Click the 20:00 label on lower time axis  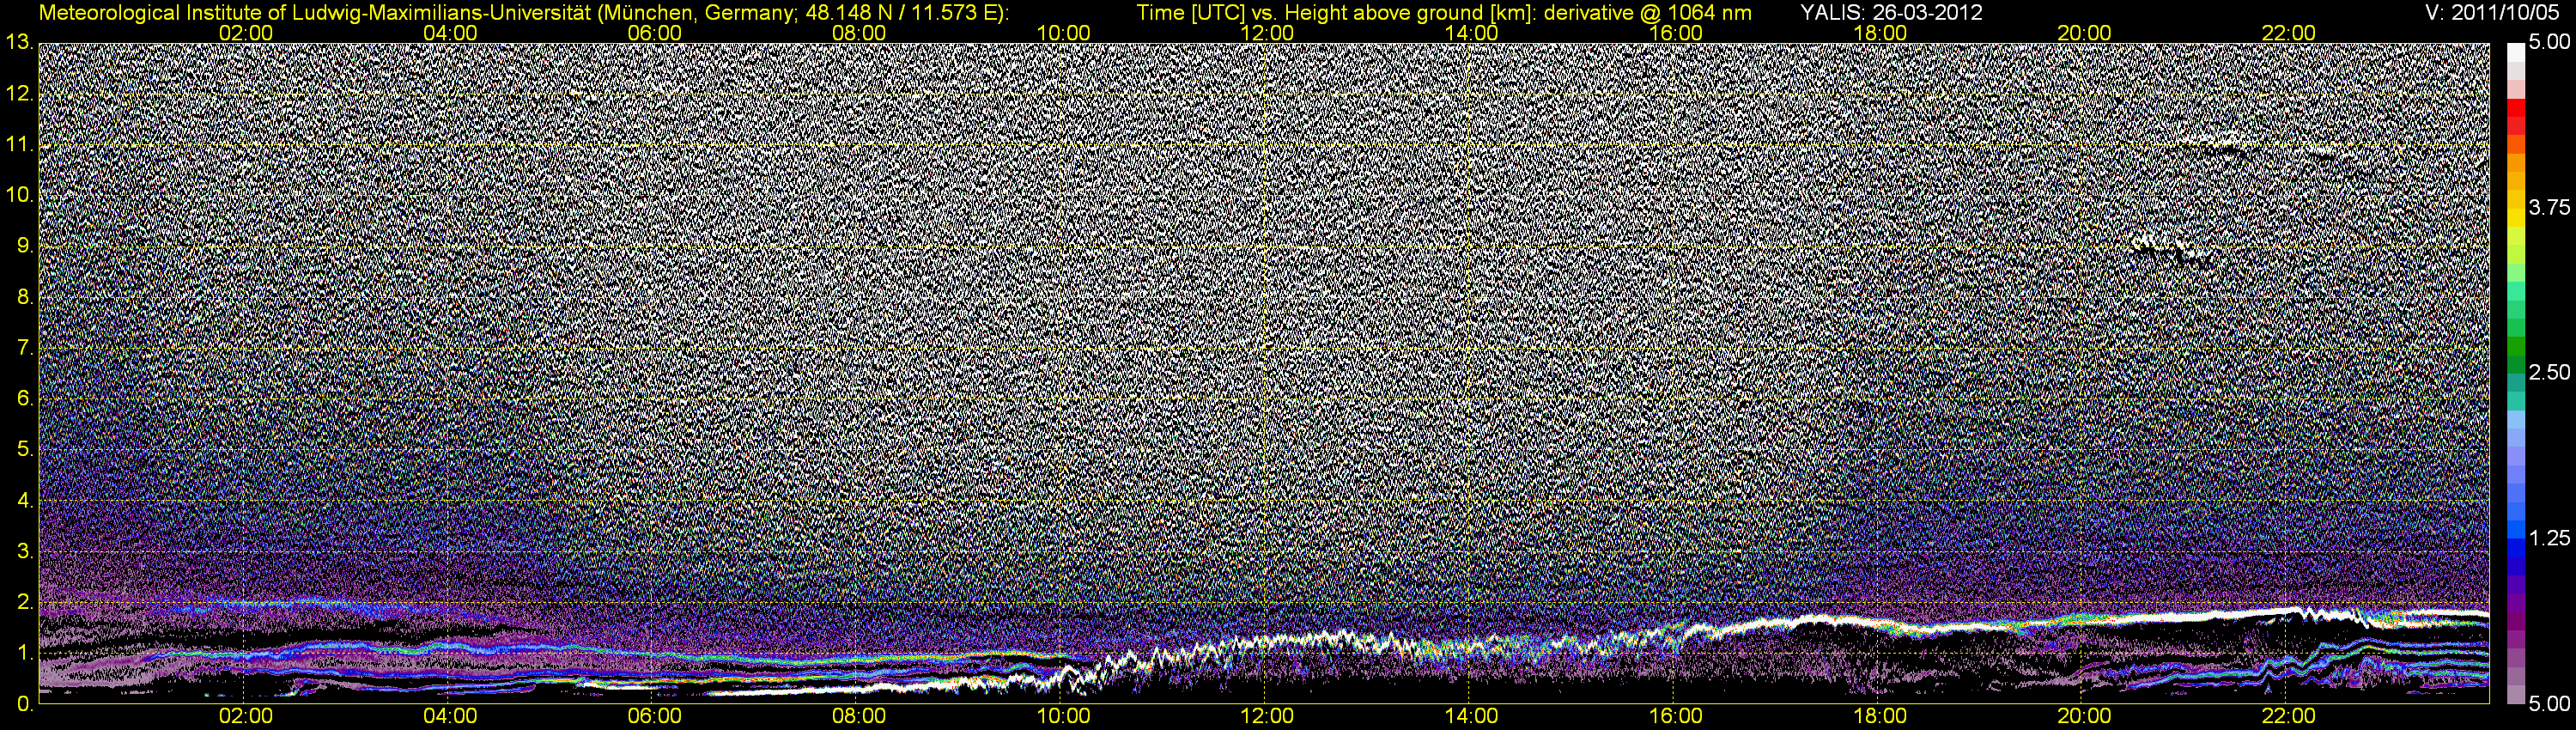click(2084, 717)
